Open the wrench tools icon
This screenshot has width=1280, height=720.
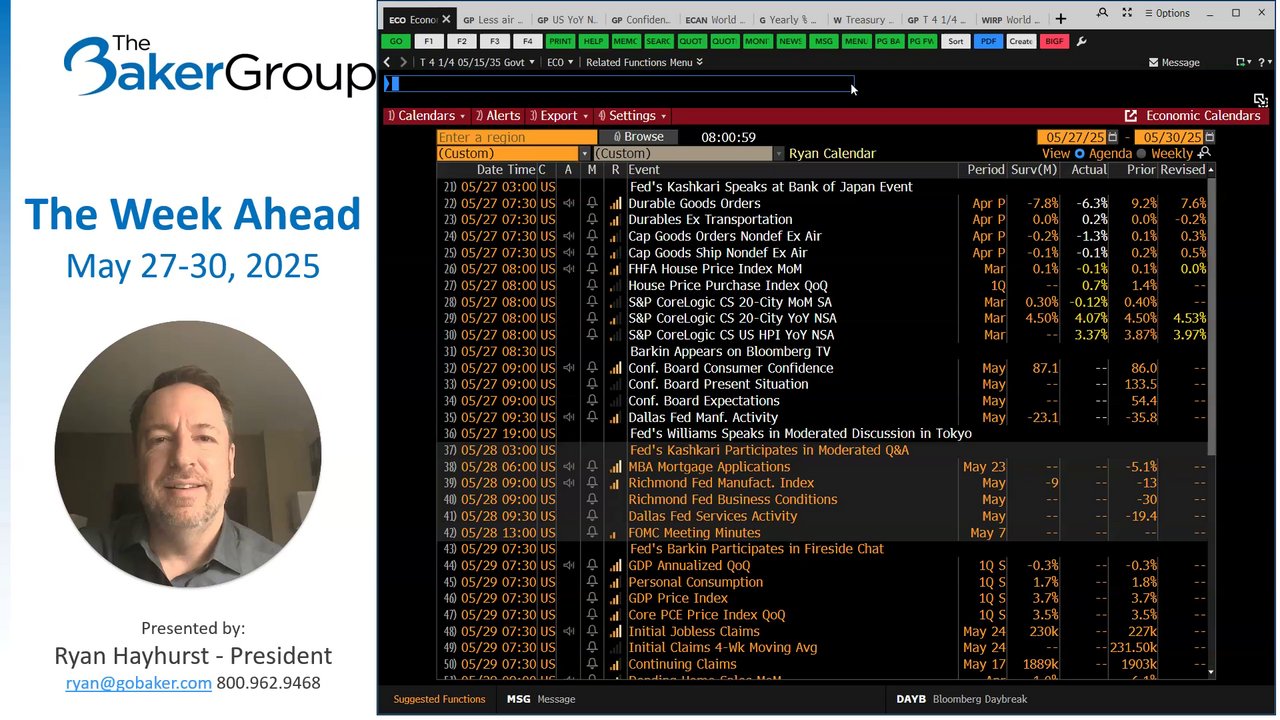coord(1081,42)
